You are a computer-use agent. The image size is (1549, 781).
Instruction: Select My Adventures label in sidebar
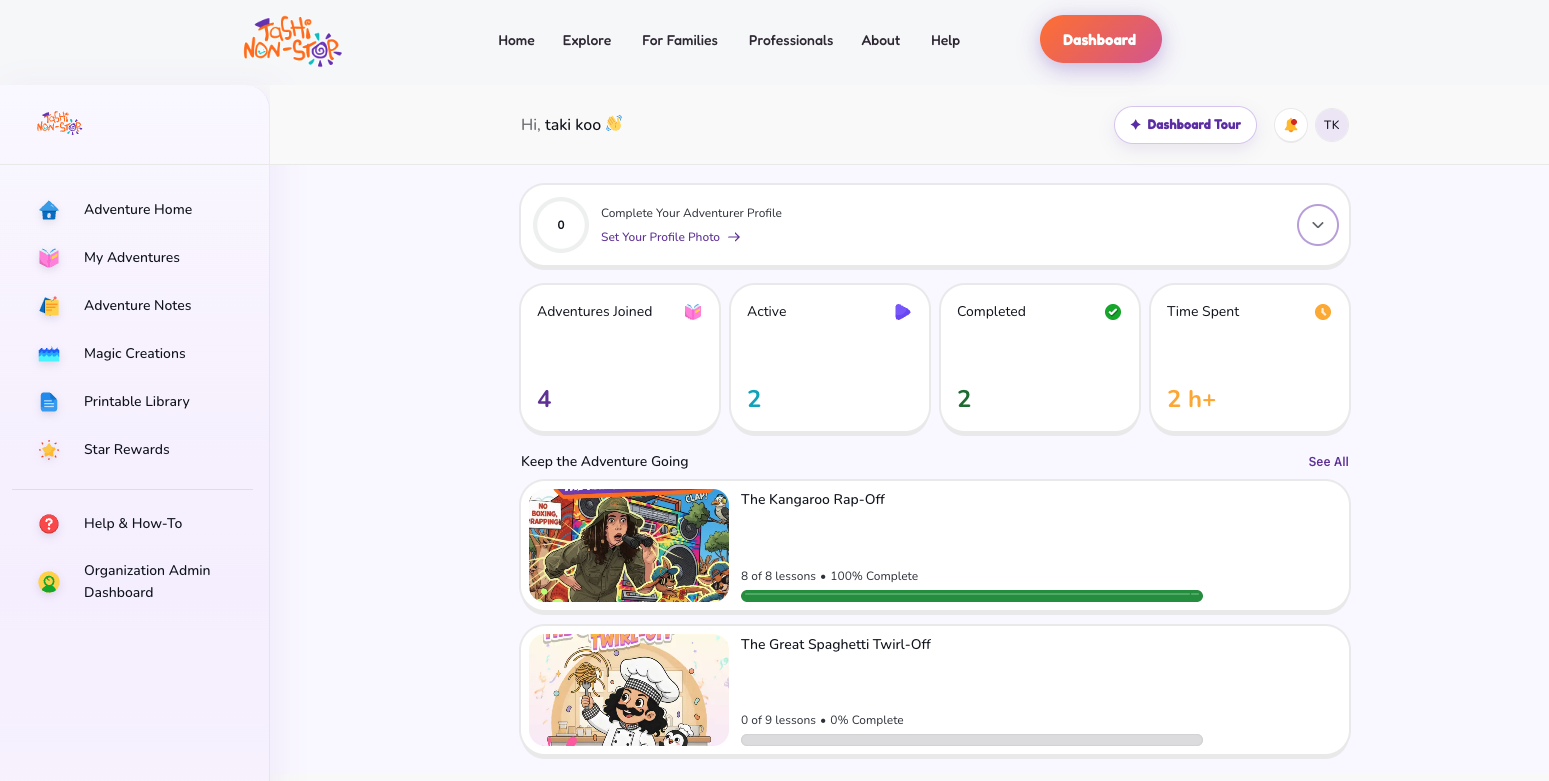pyautogui.click(x=132, y=258)
